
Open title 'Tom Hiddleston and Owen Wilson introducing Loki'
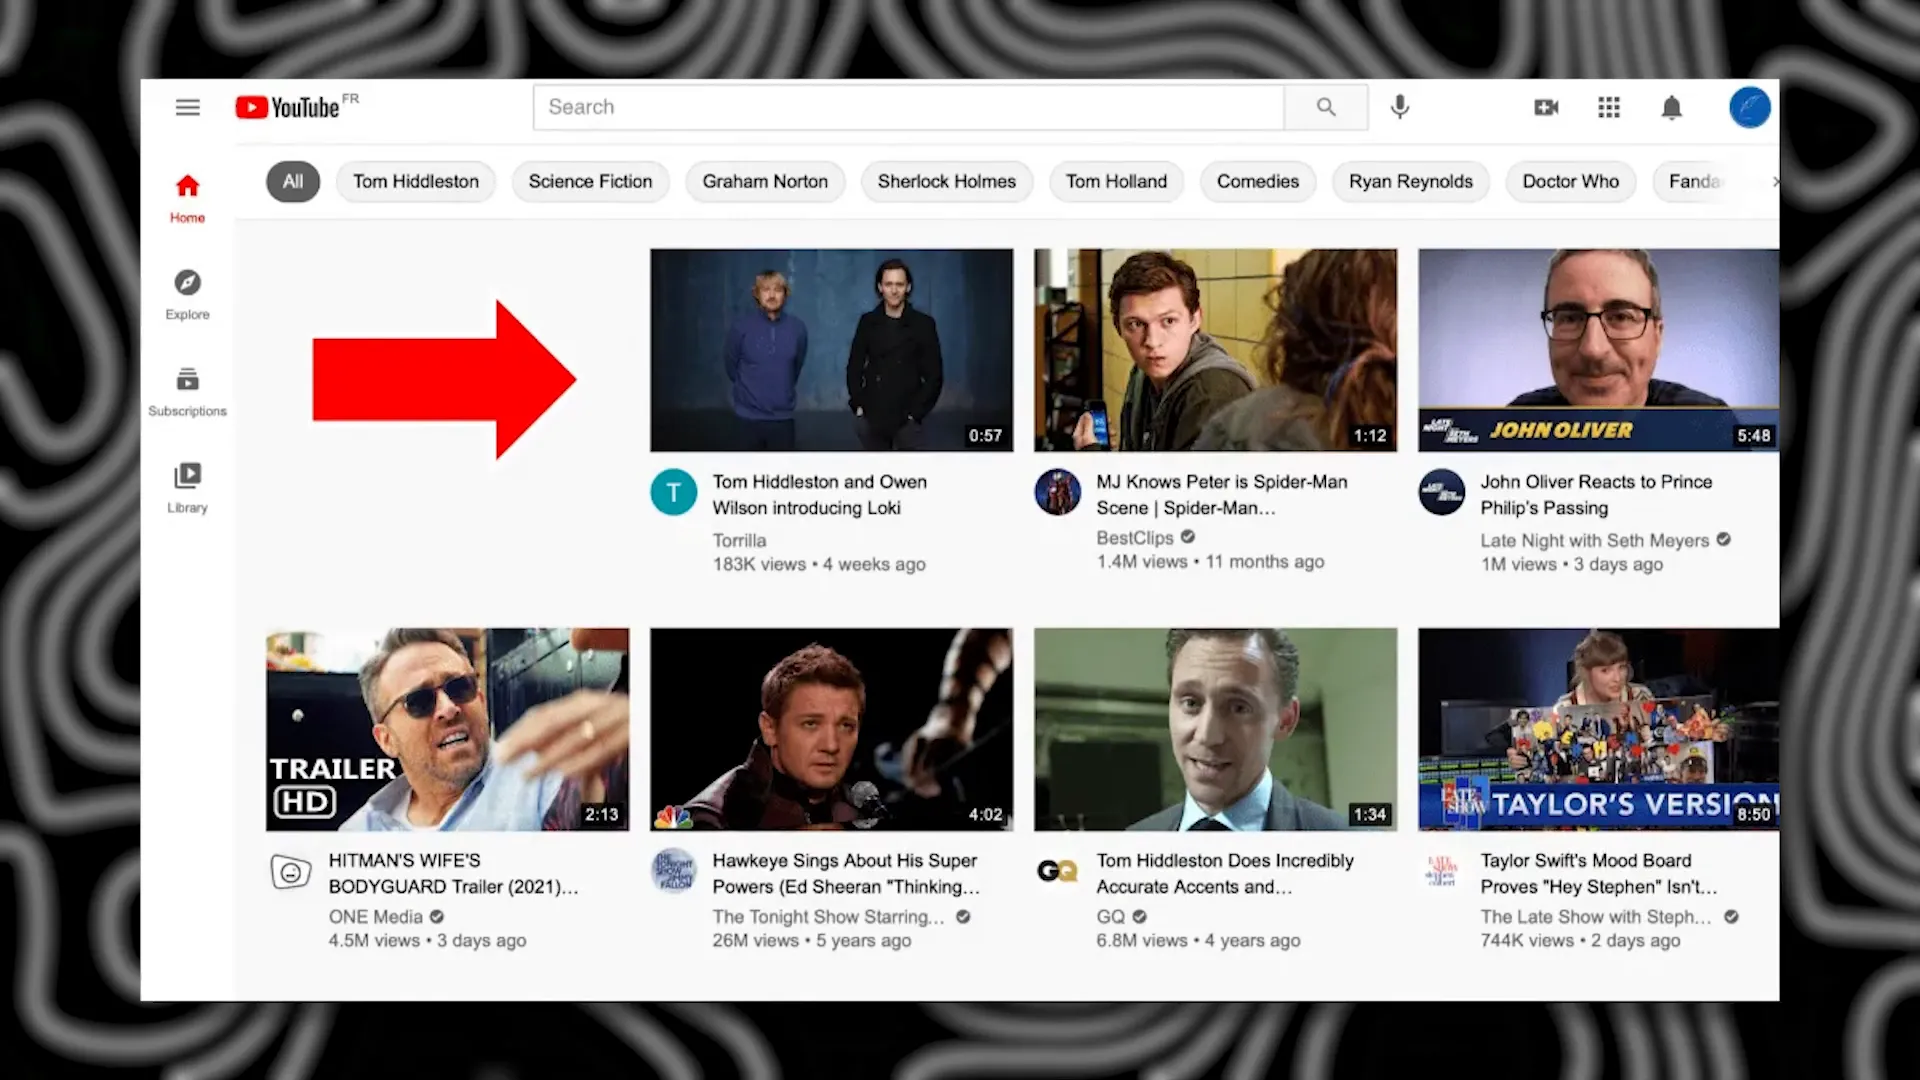820,494
